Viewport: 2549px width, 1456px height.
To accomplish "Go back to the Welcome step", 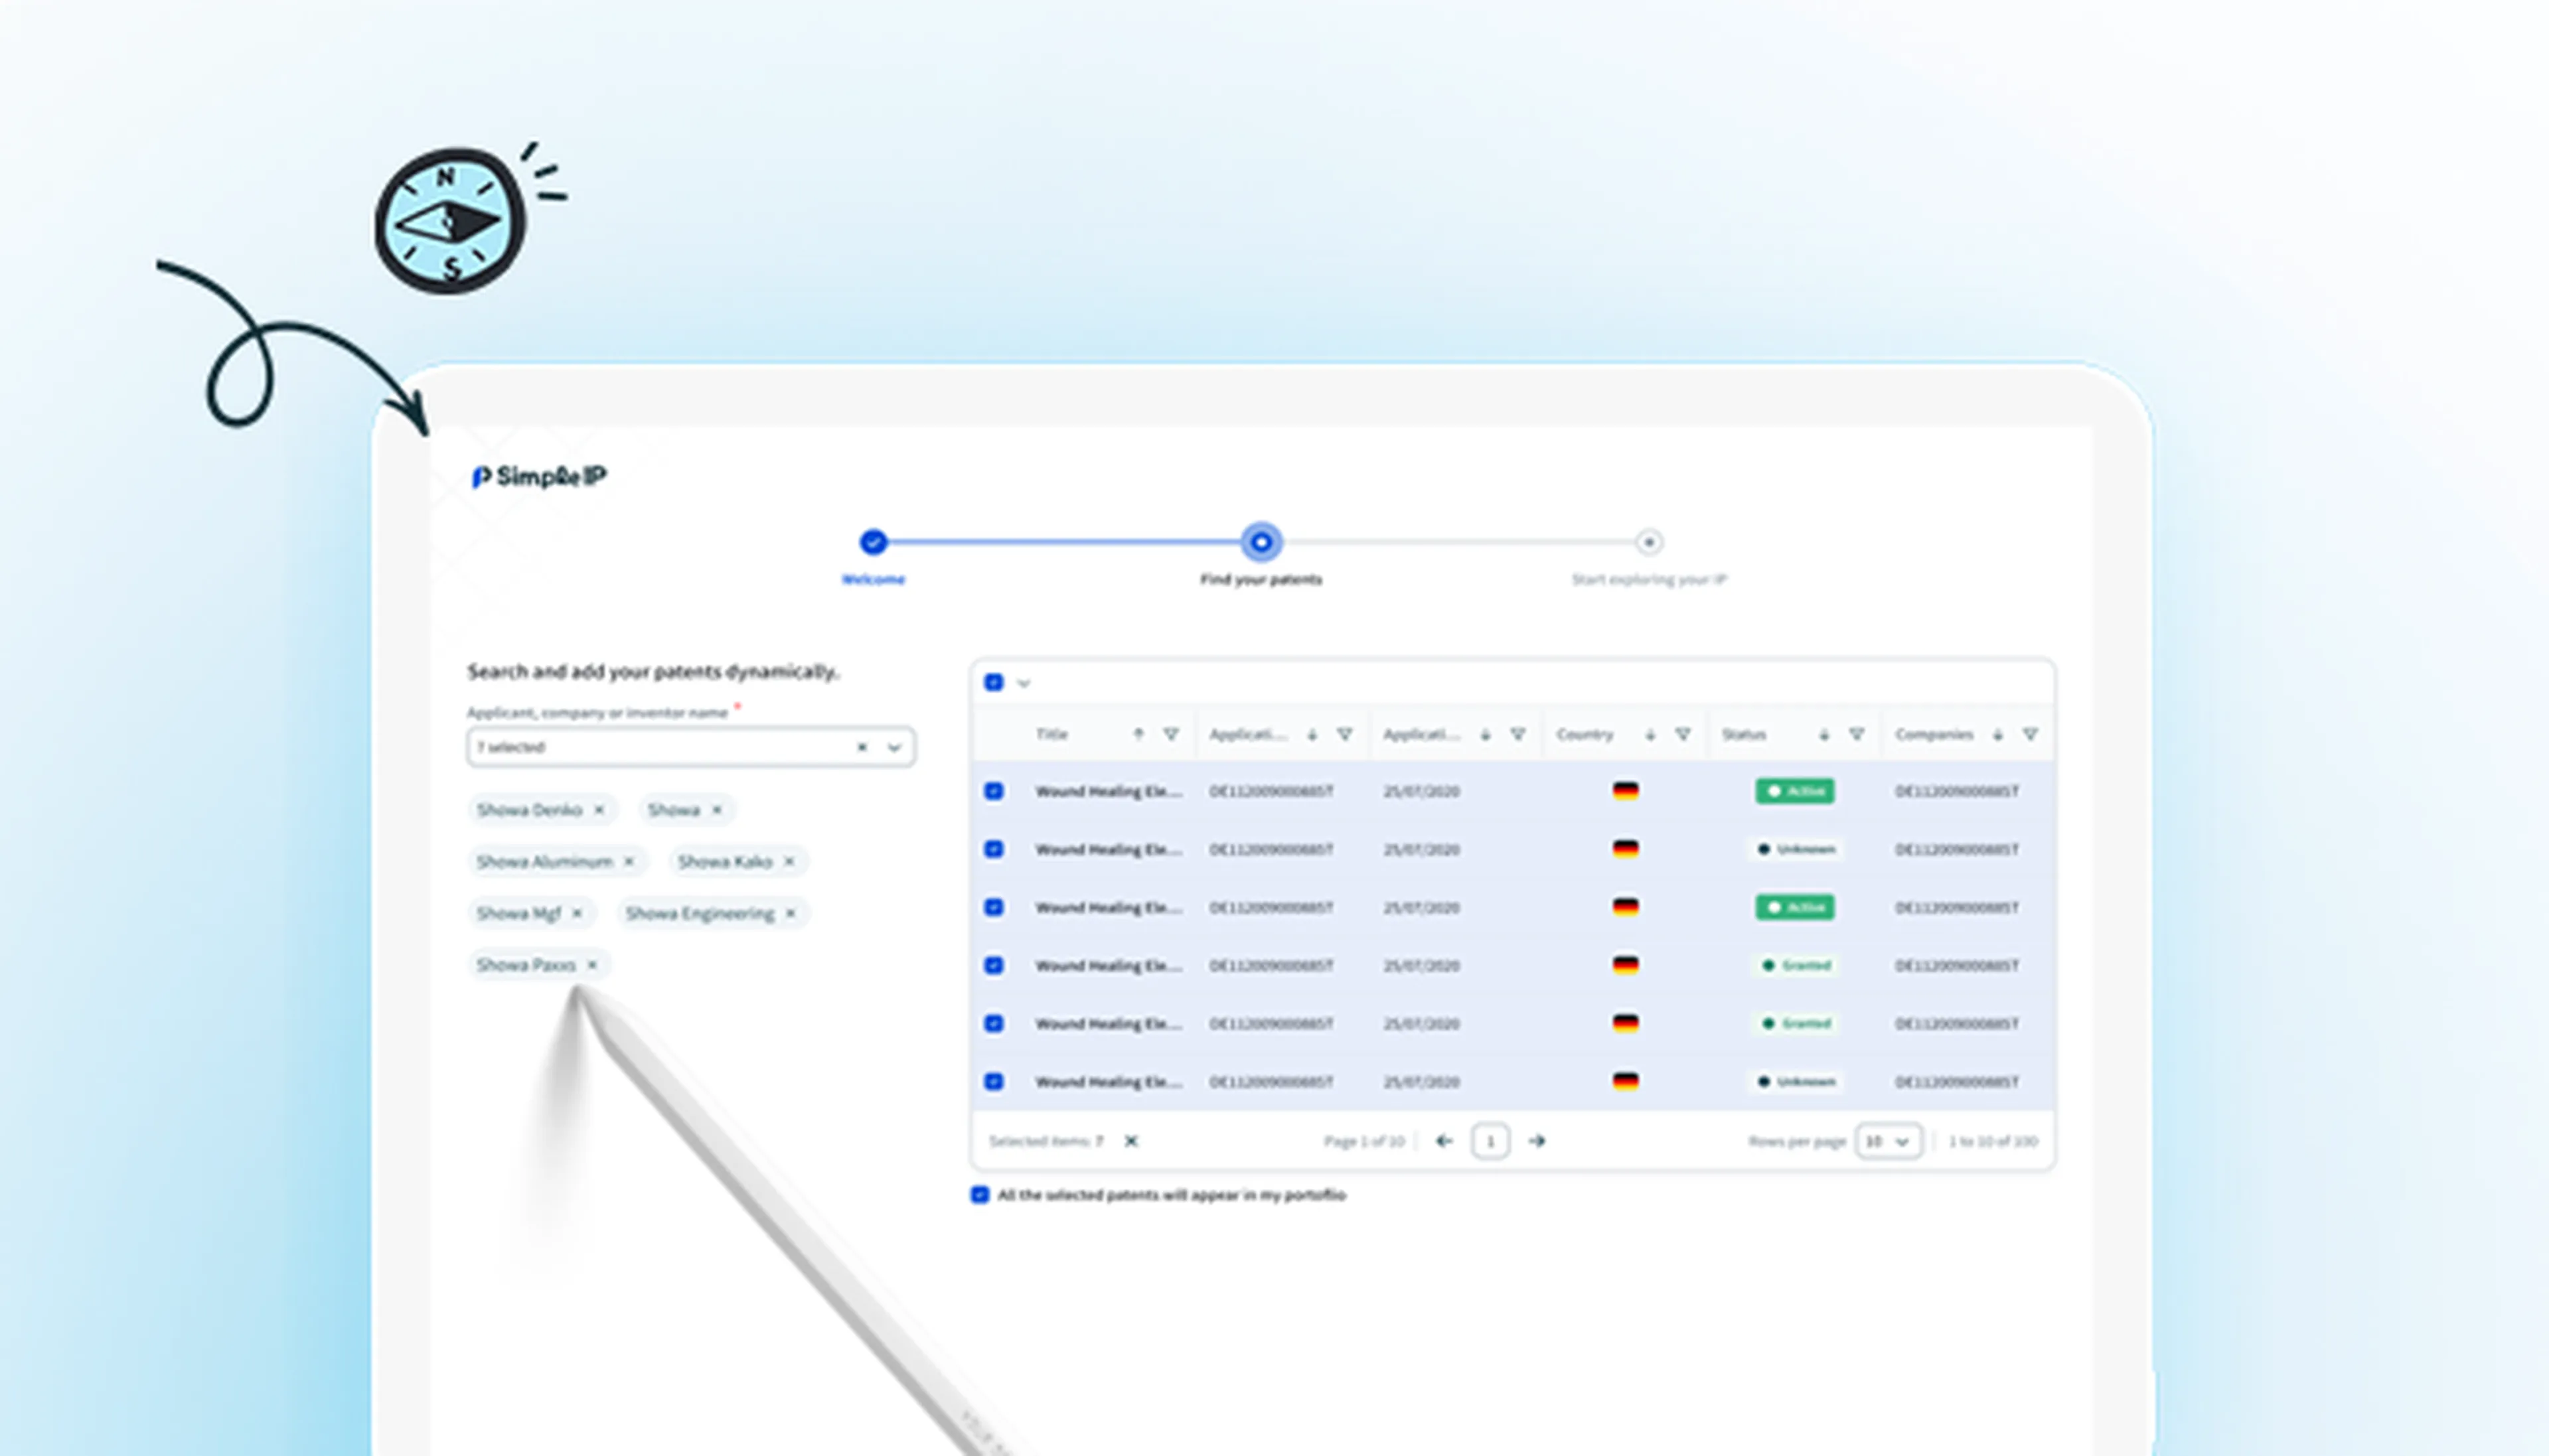I will pyautogui.click(x=873, y=542).
